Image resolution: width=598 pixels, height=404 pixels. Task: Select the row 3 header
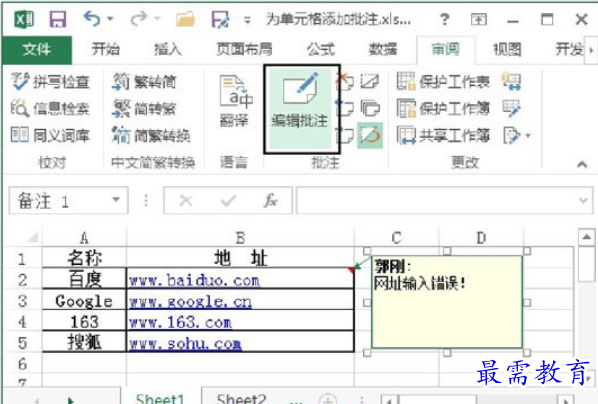tap(22, 301)
